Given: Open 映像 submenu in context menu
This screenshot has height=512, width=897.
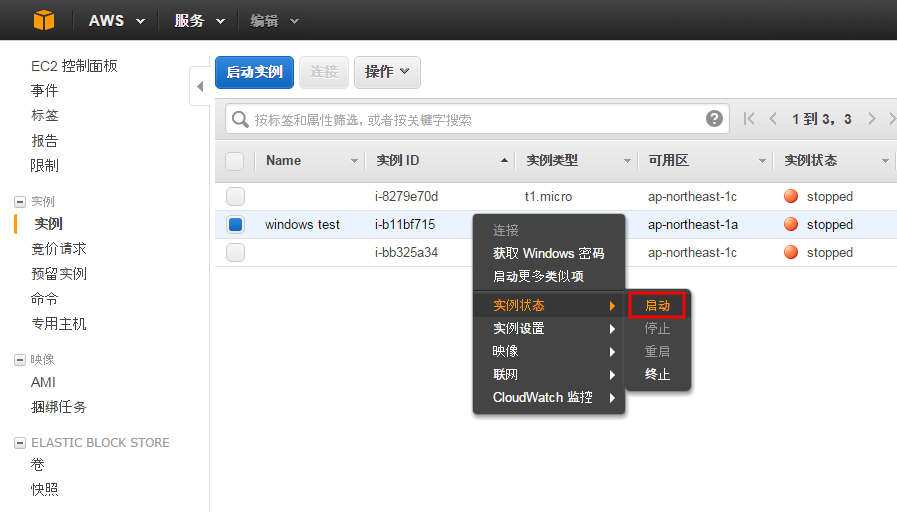Looking at the screenshot, I should point(549,351).
